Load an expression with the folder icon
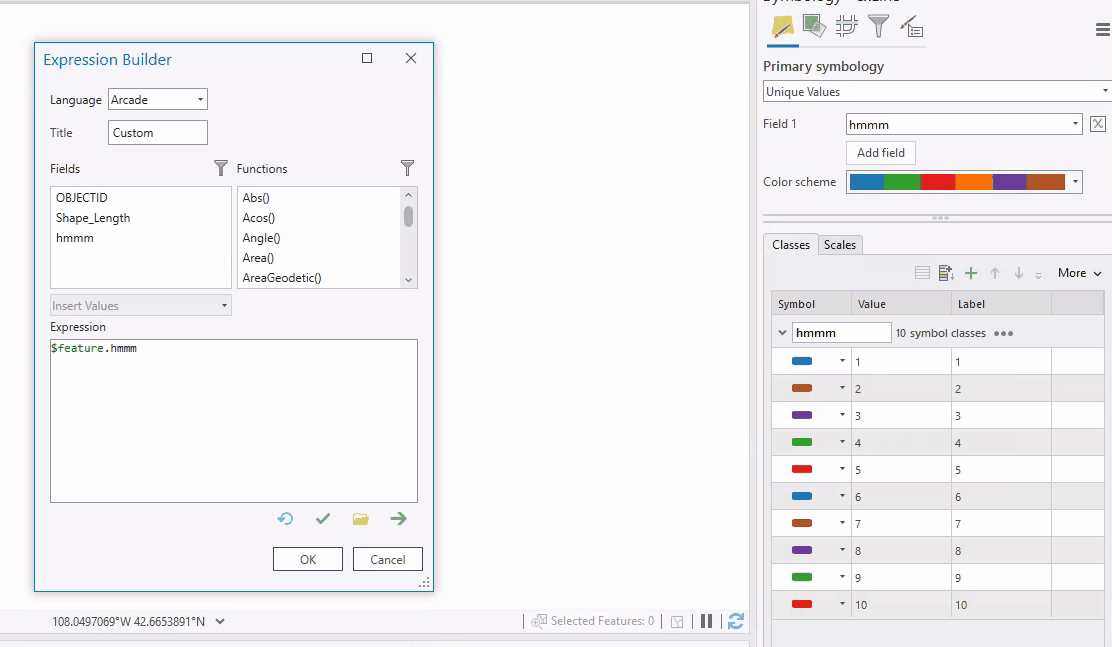 360,519
